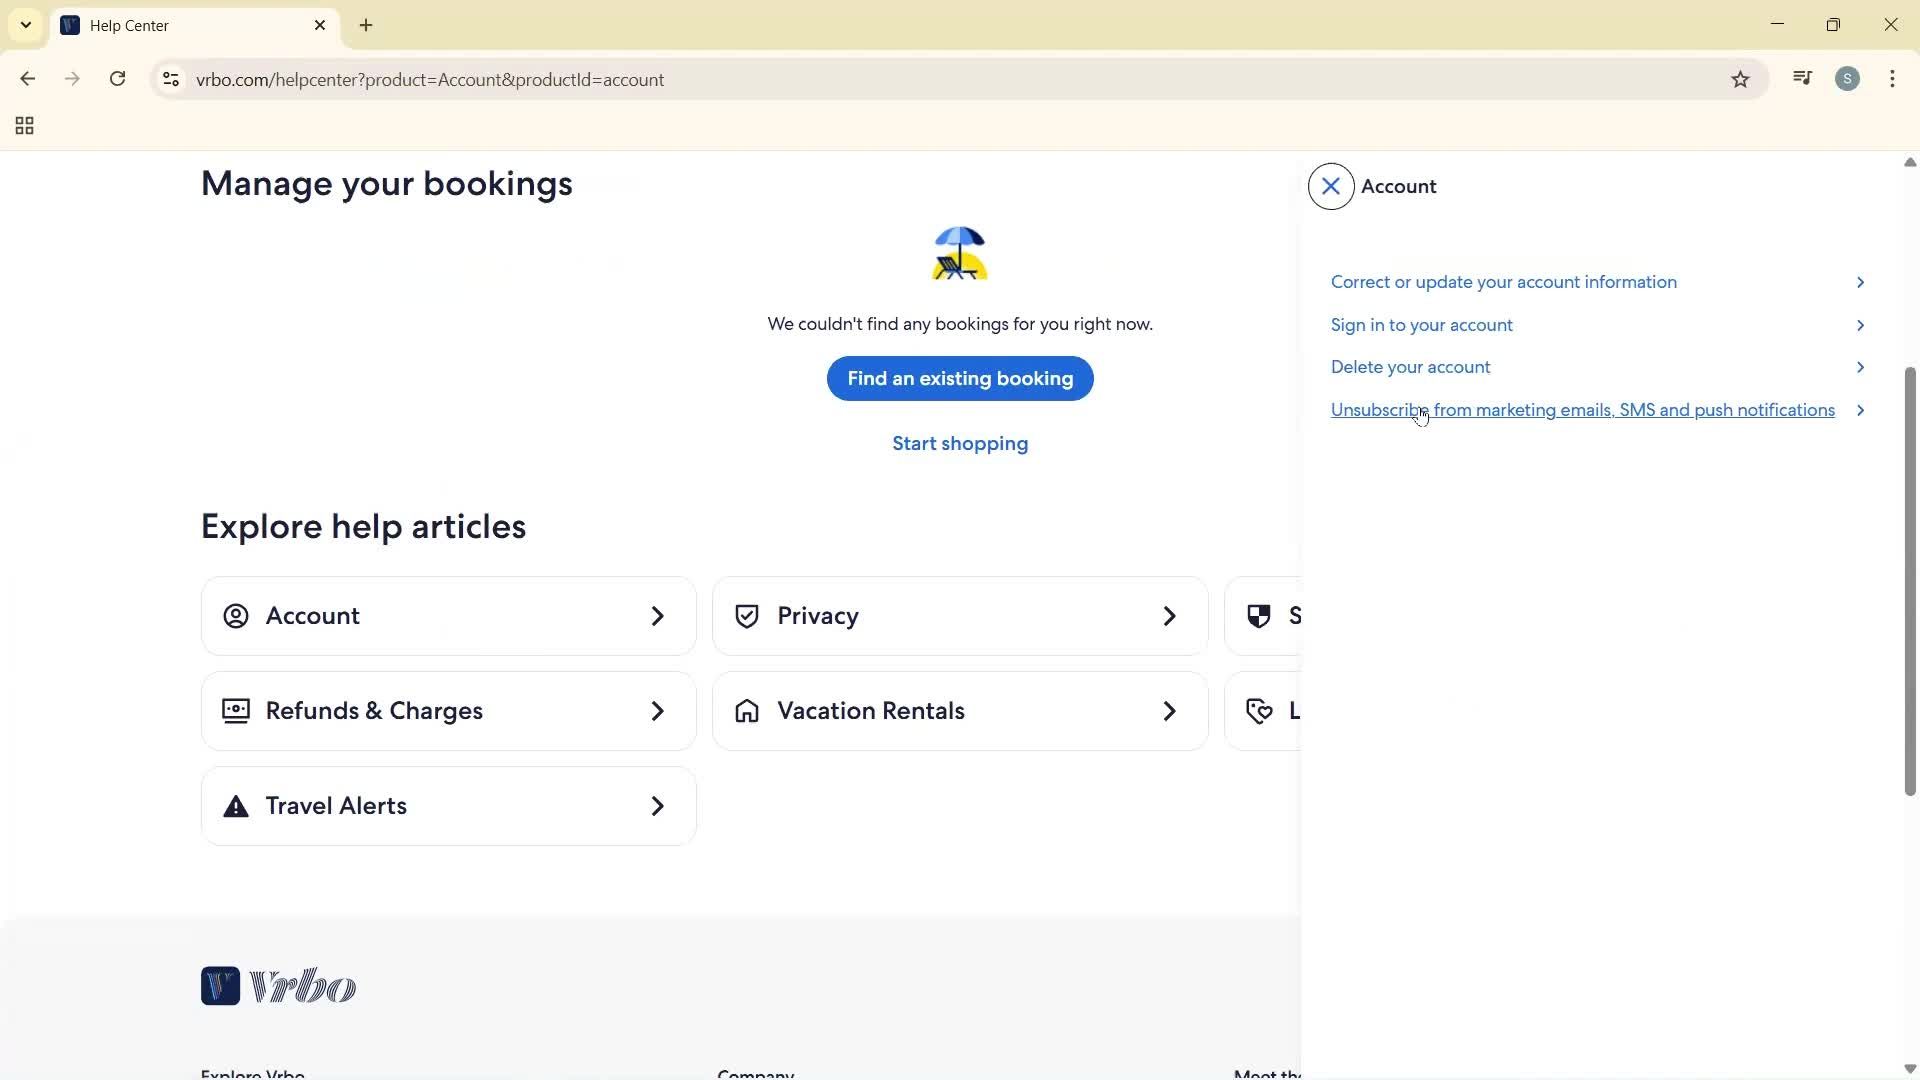Open the media playlist control icon
Image resolution: width=1920 pixels, height=1080 pixels.
coord(1802,78)
